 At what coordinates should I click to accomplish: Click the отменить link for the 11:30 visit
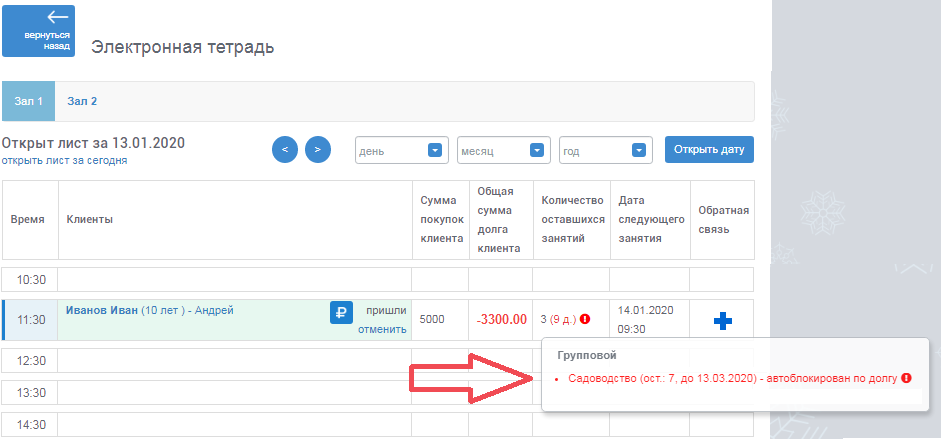[382, 329]
